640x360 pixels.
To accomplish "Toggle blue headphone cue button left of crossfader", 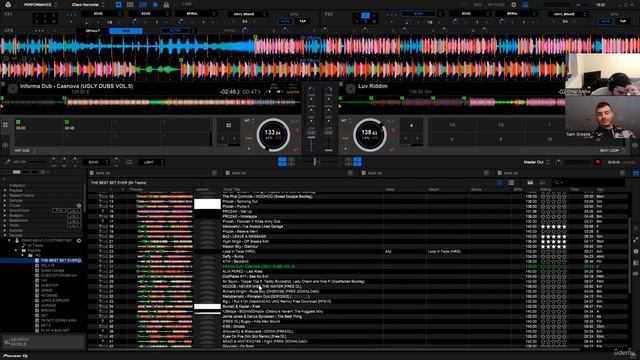I will (x=282, y=162).
